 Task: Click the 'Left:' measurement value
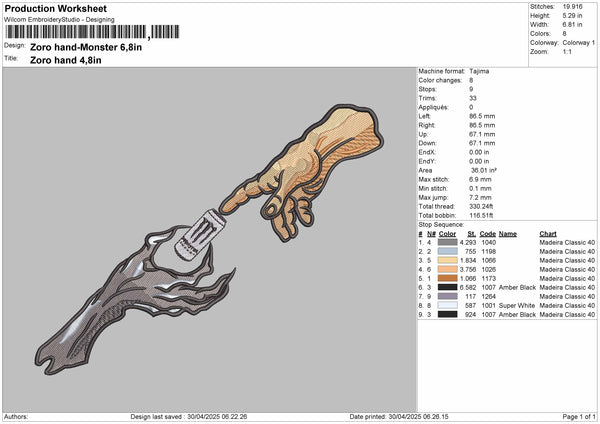482,116
